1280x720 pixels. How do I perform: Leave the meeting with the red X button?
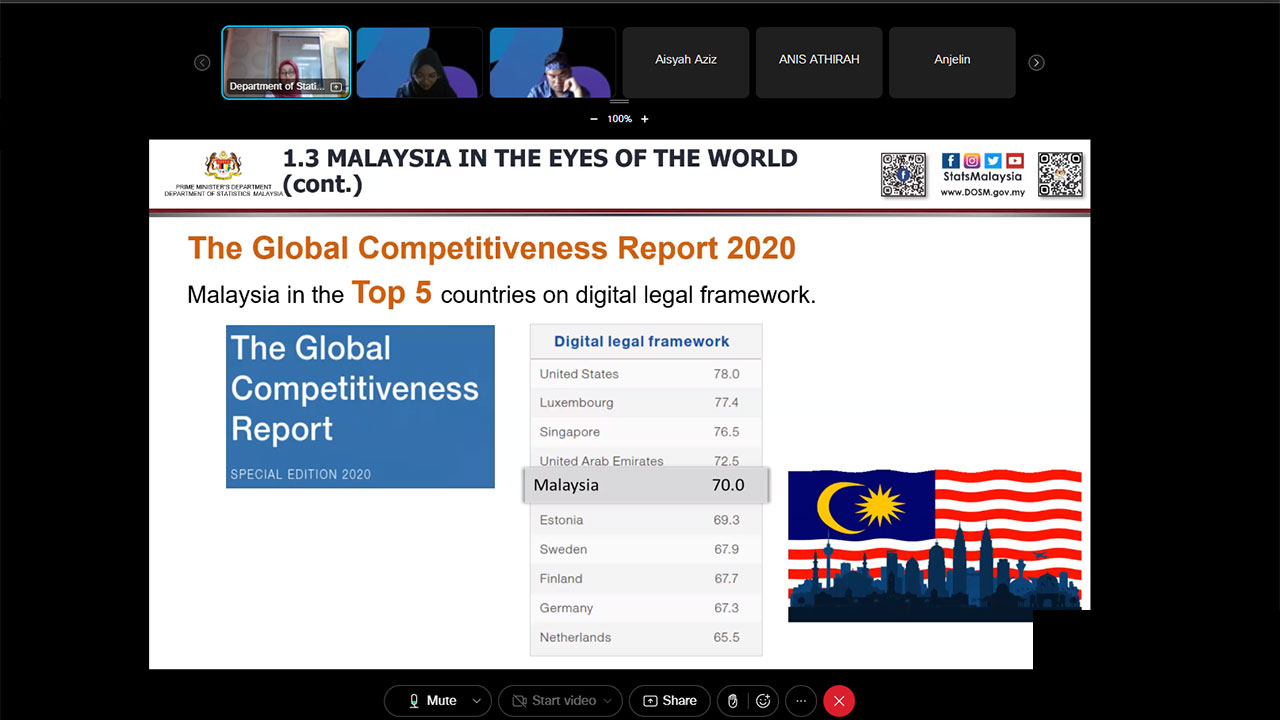[839, 701]
